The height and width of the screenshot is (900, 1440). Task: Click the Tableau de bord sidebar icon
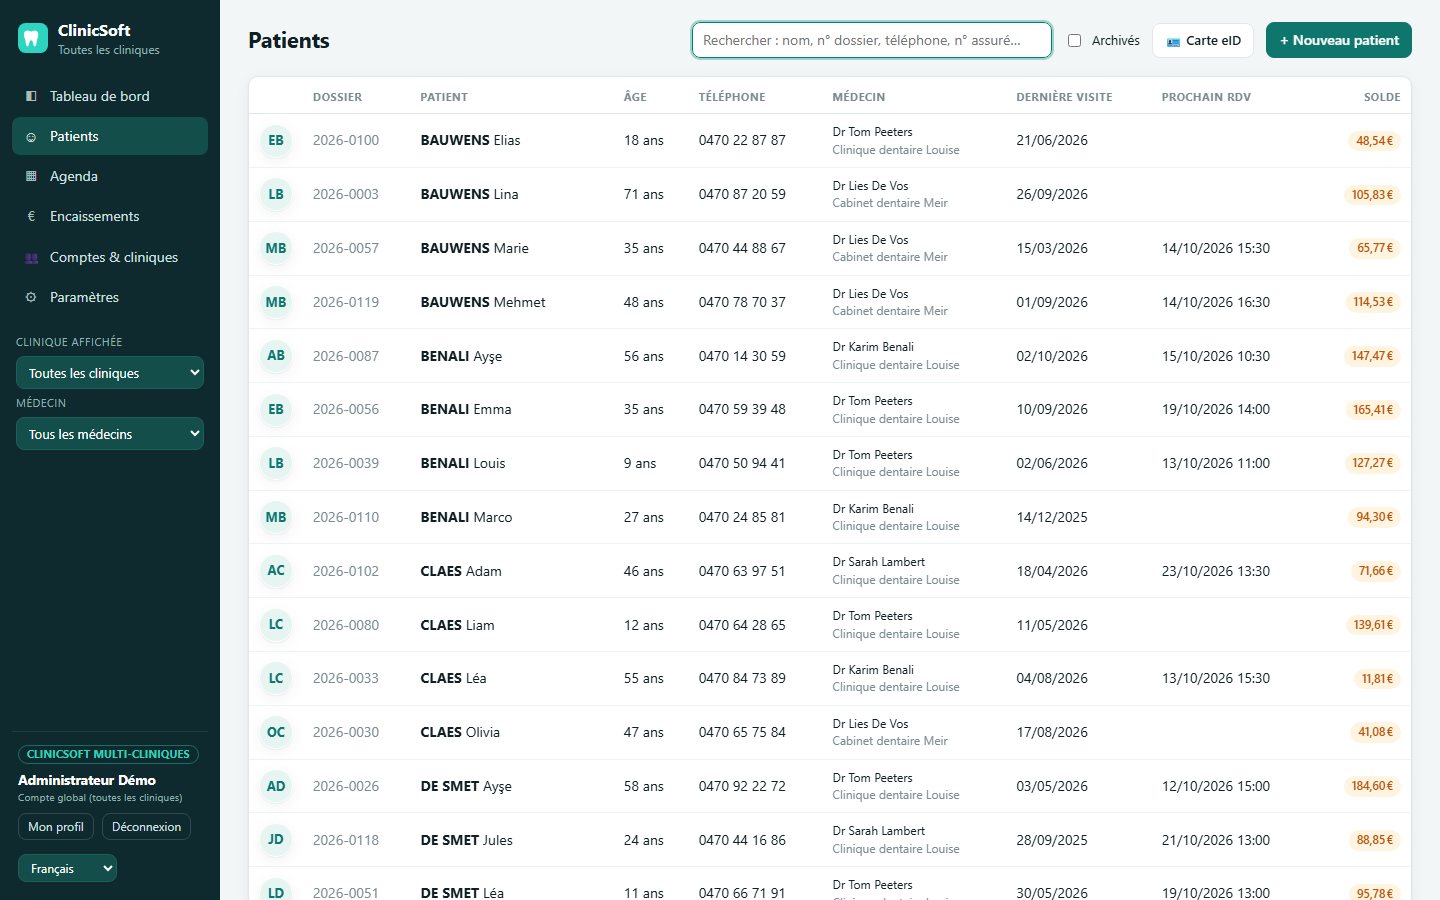31,96
